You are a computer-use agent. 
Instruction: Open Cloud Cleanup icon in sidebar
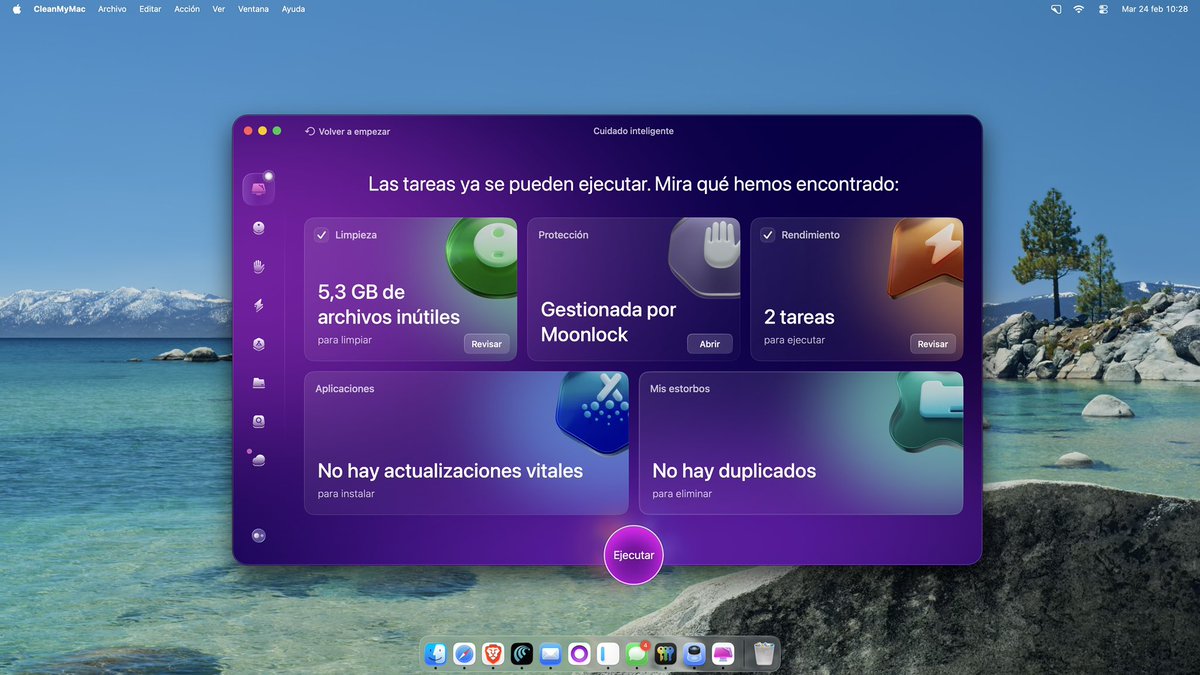pos(259,460)
